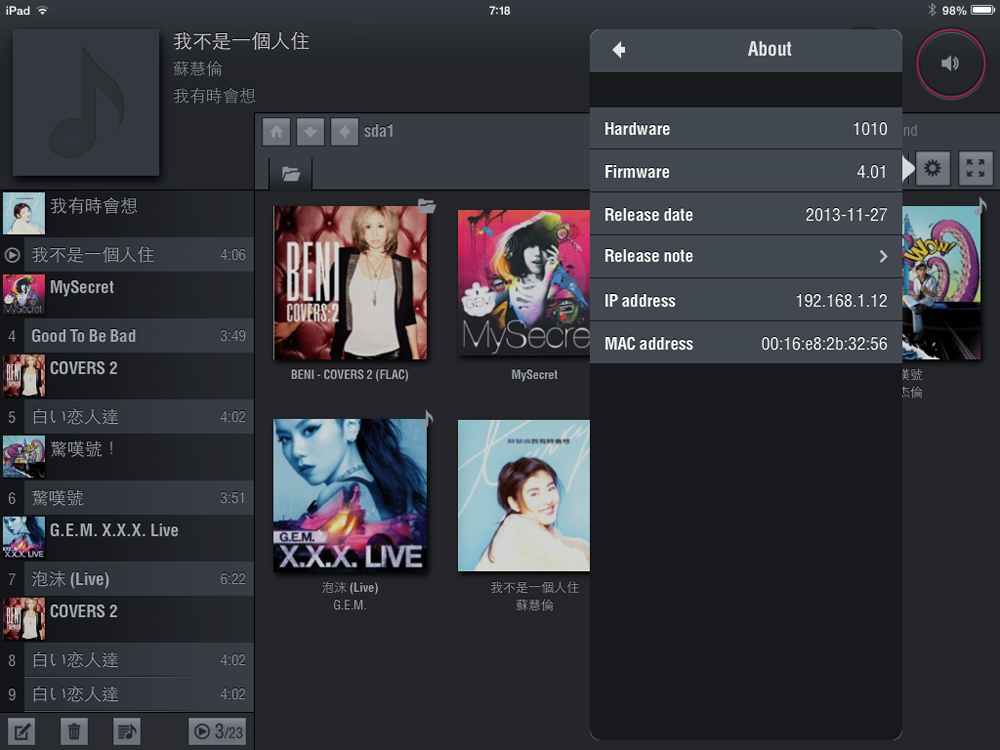Image resolution: width=1000 pixels, height=750 pixels.
Task: Click the artist name 蘇慧倫 in header
Action: [x=198, y=69]
